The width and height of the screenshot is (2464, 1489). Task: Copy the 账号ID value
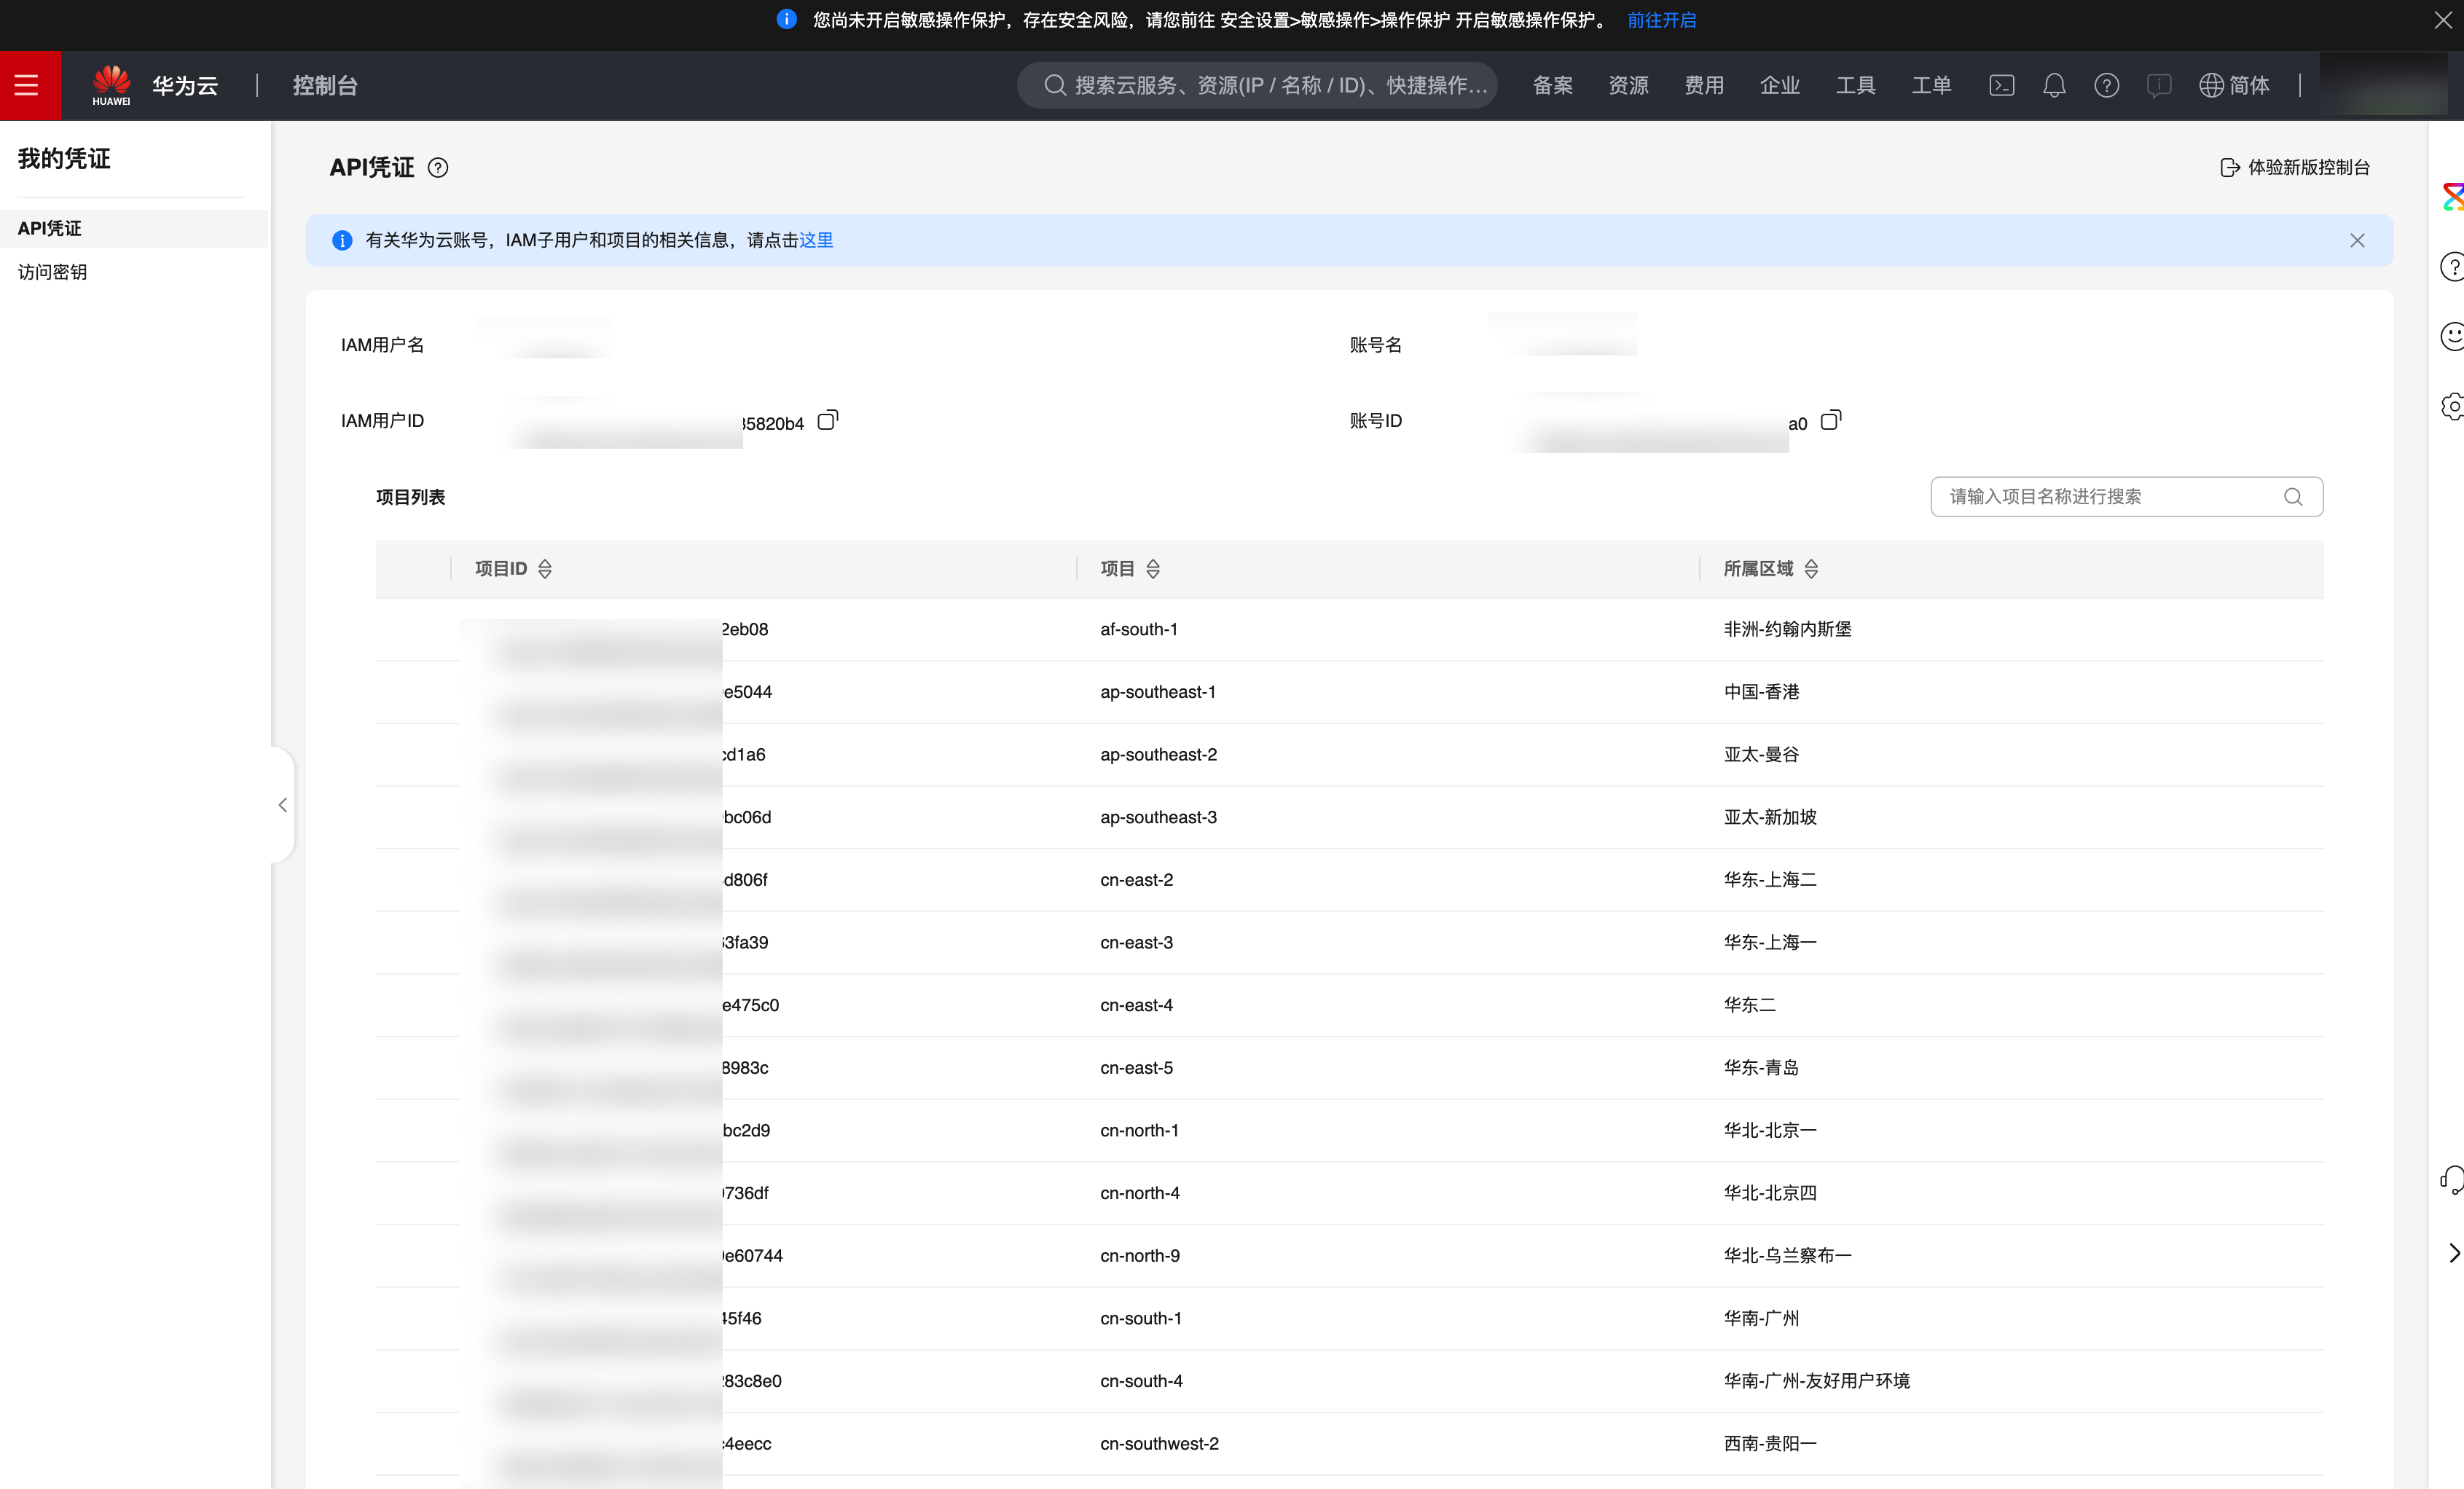point(1830,421)
